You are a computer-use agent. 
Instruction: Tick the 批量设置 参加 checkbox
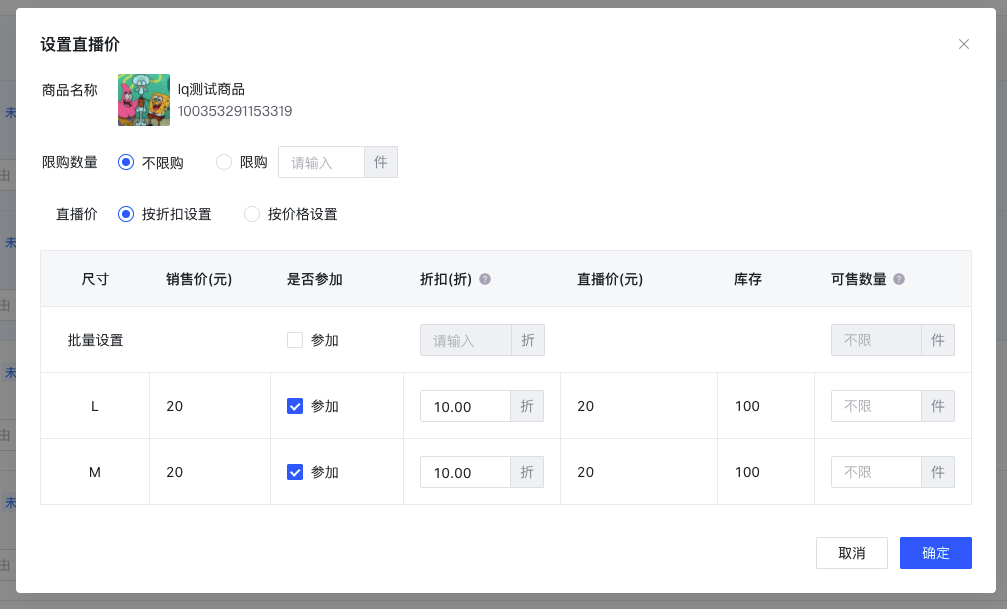pyautogui.click(x=295, y=340)
